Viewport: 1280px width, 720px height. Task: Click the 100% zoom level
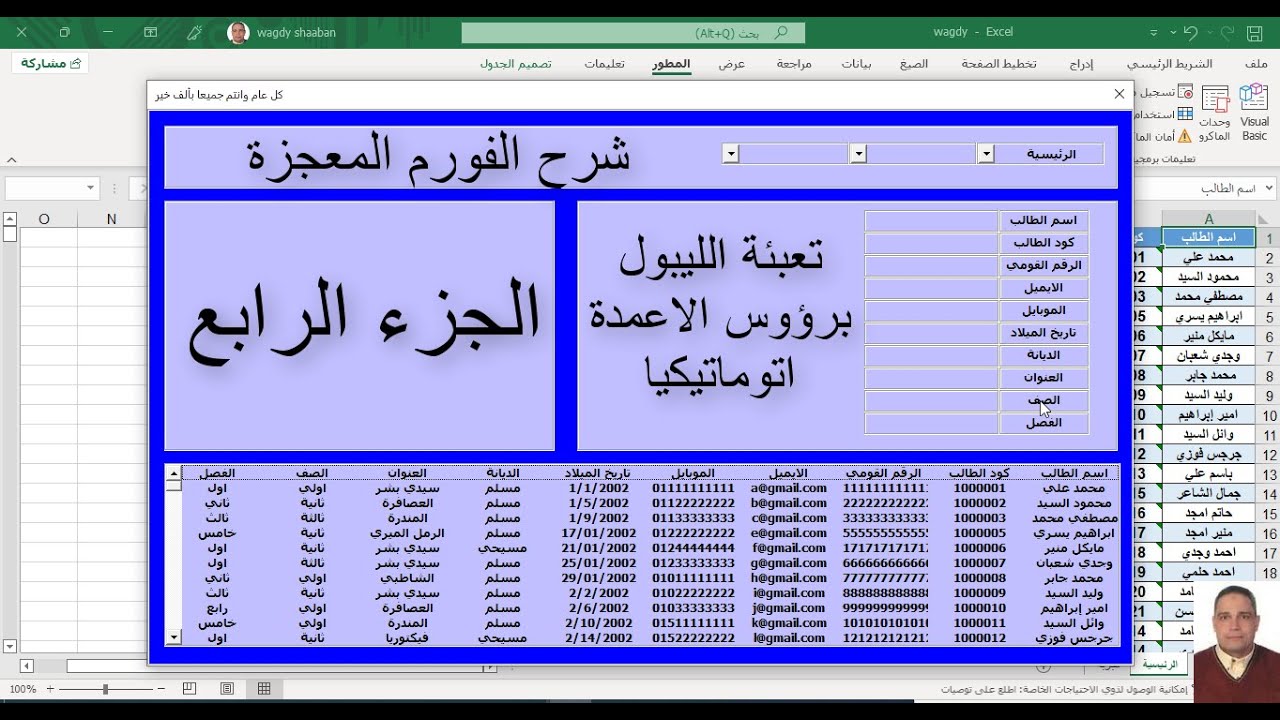[22, 689]
